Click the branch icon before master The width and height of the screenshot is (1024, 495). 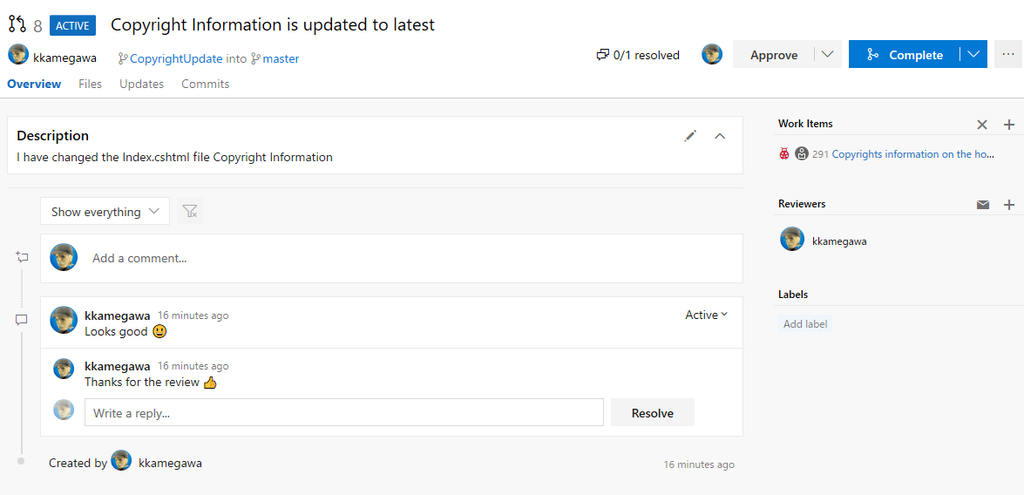pyautogui.click(x=255, y=59)
